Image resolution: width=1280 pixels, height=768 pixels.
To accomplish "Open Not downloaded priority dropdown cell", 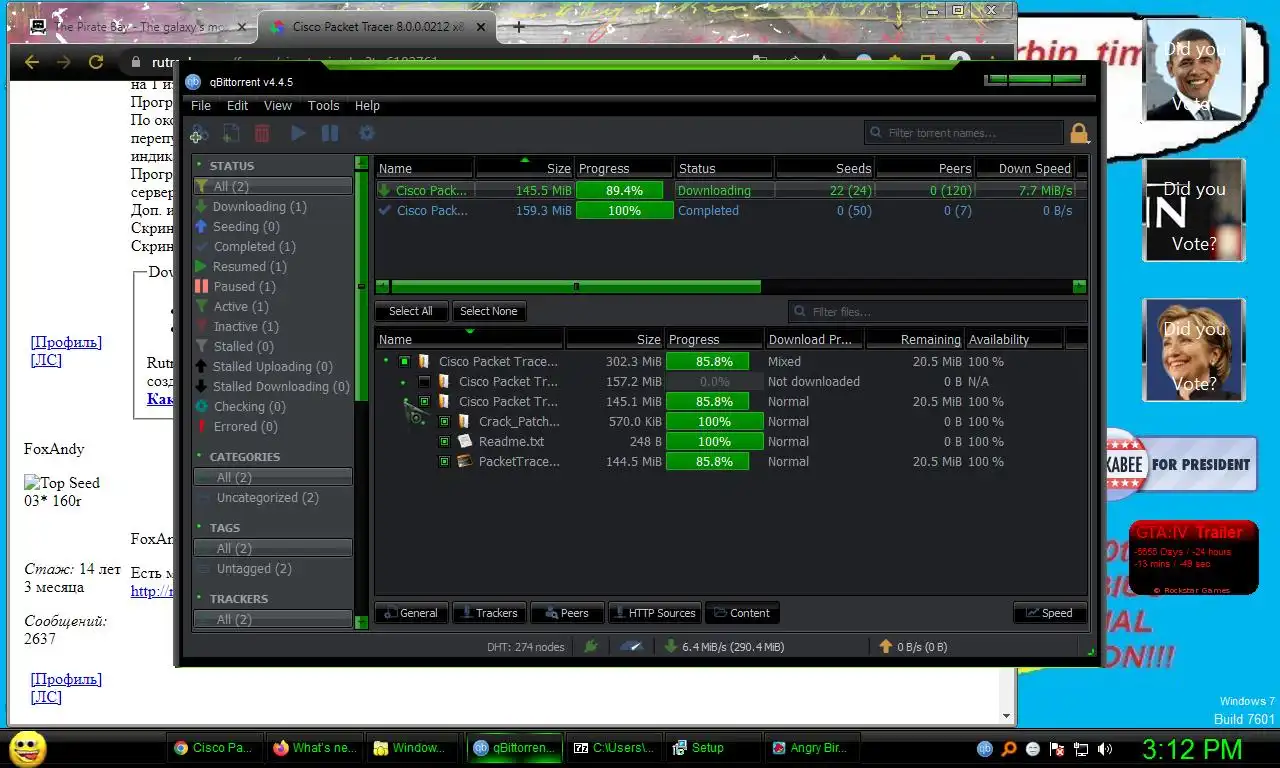I will (x=814, y=381).
